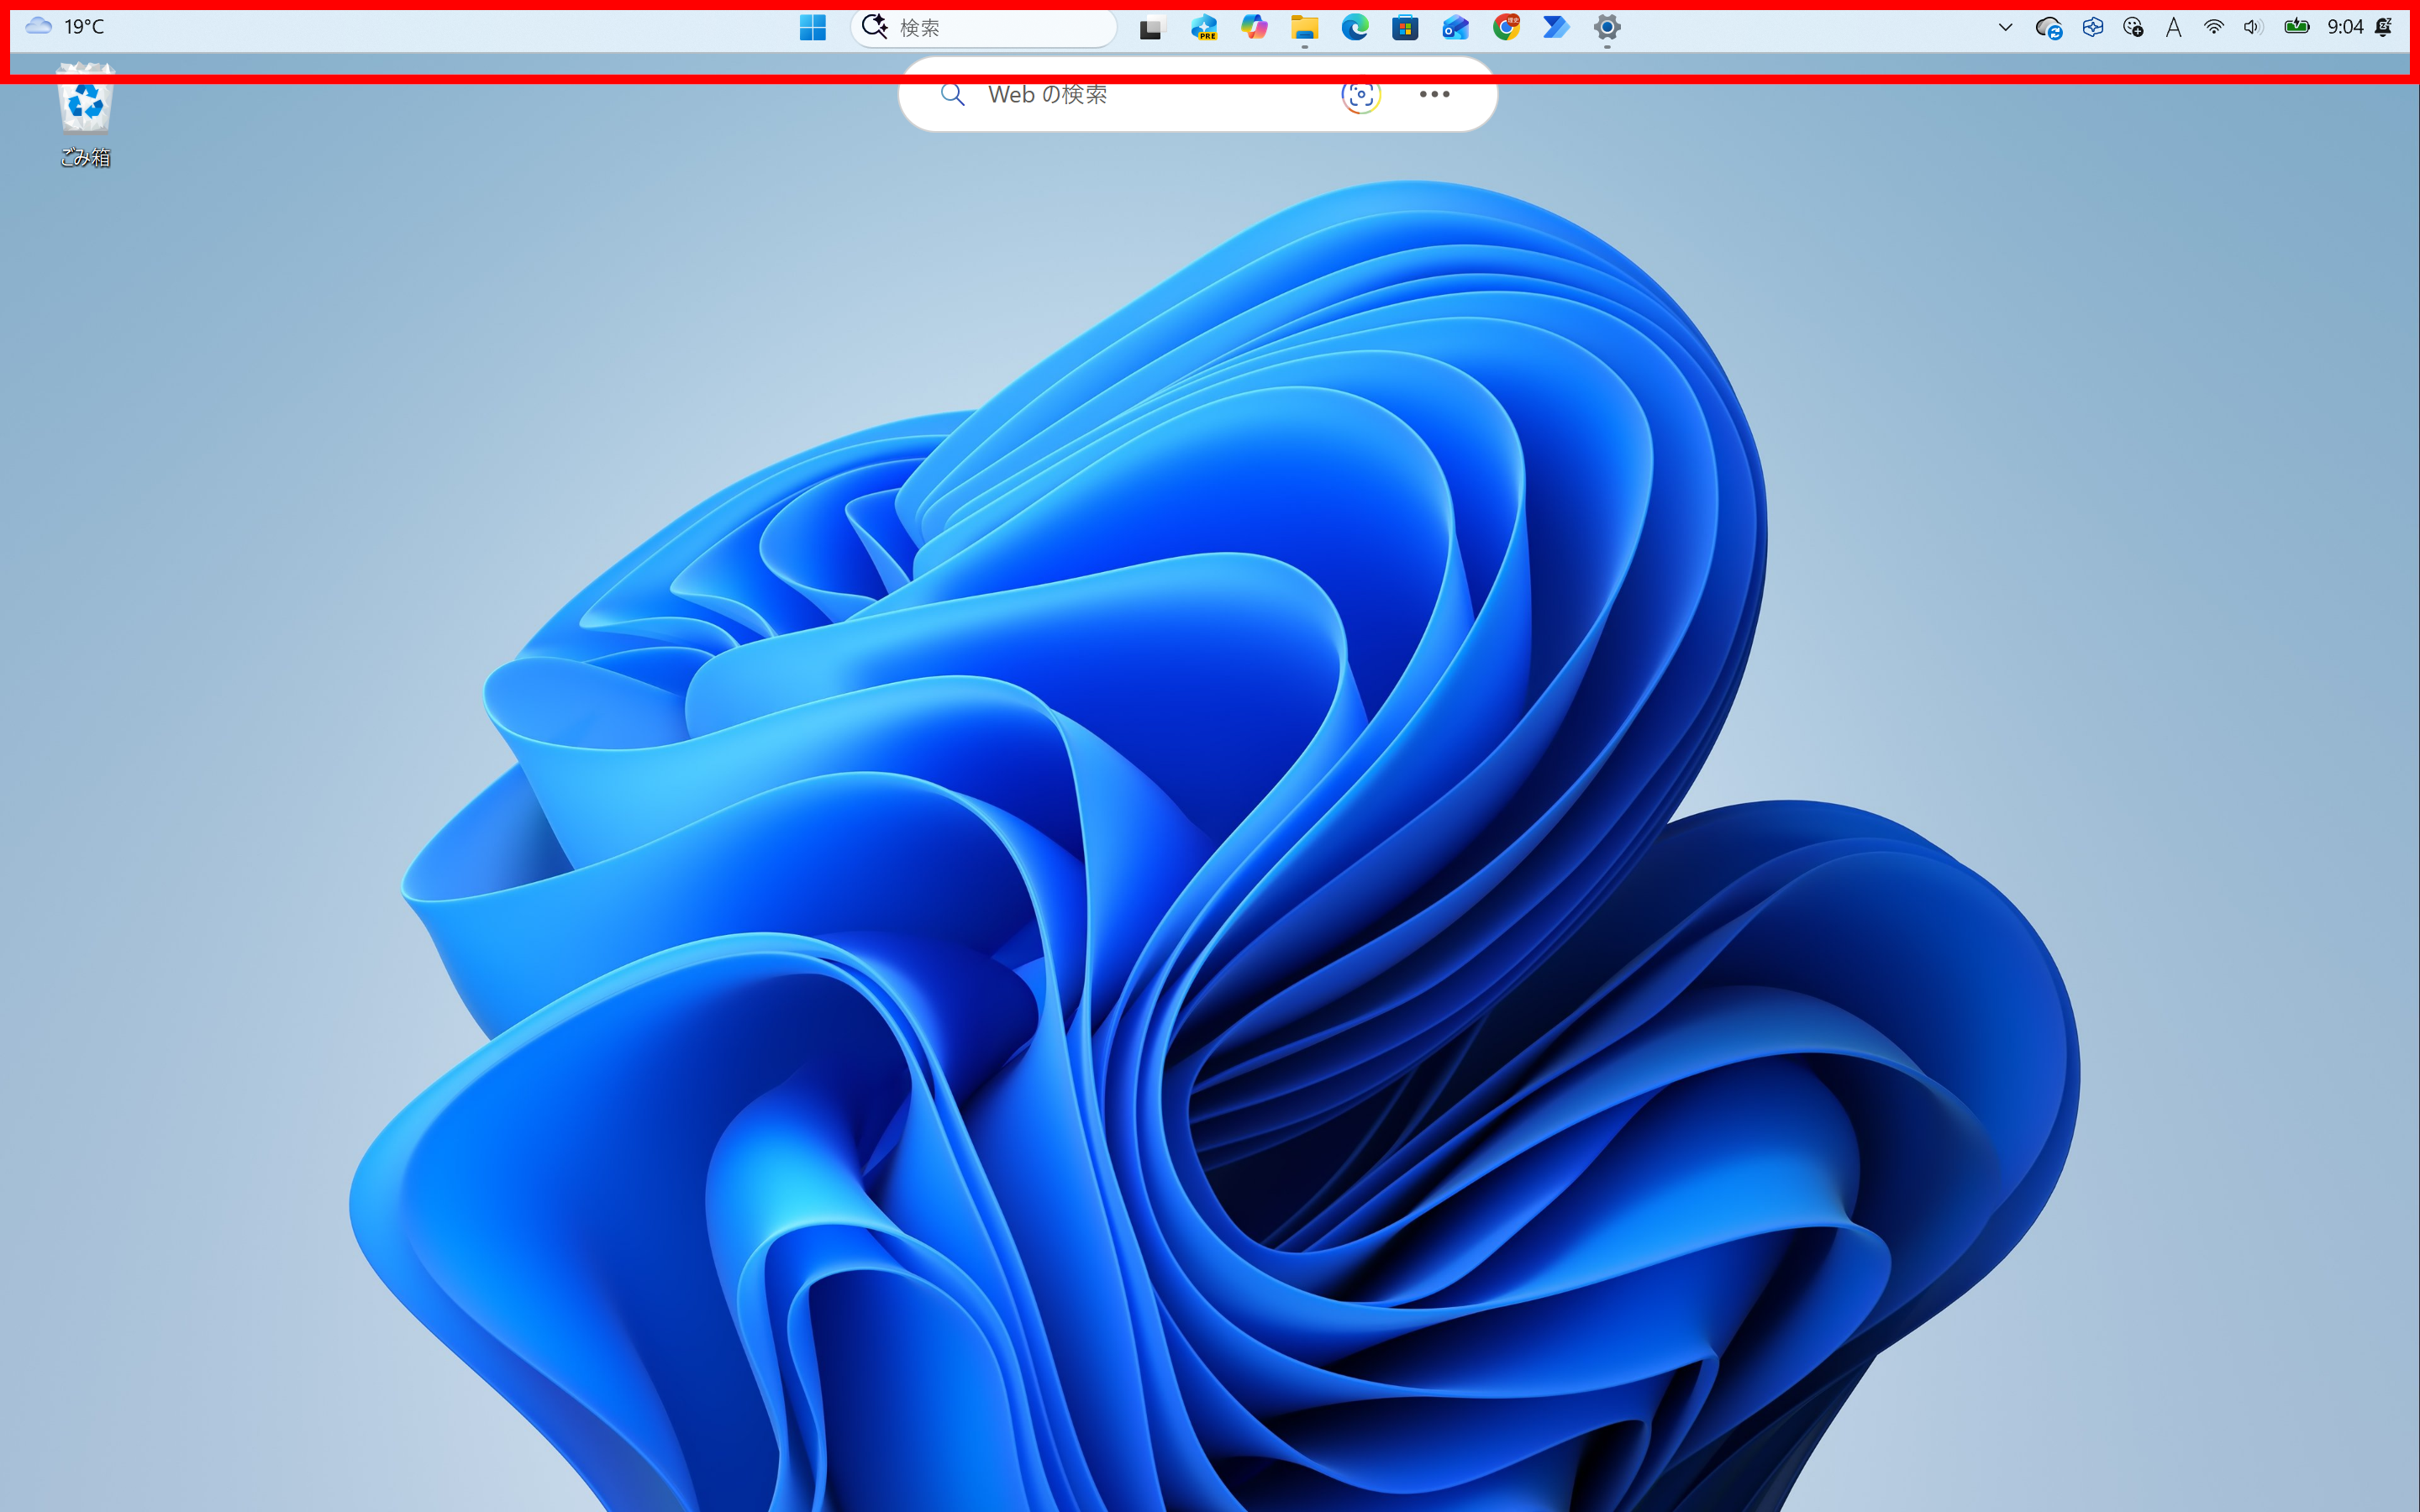The width and height of the screenshot is (2420, 1512).
Task: Open the Microsoft Store
Action: [1405, 27]
